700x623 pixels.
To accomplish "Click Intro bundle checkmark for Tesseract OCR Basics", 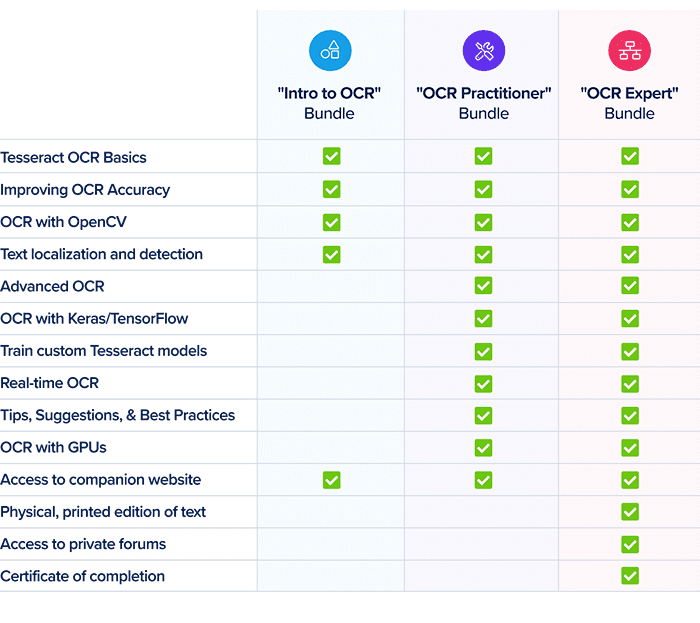I will coord(331,156).
